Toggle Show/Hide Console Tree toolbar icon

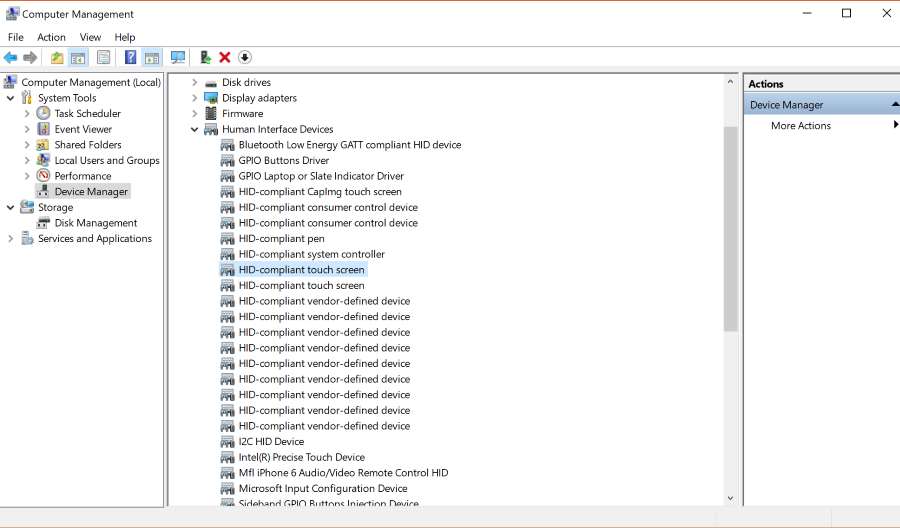click(x=78, y=57)
